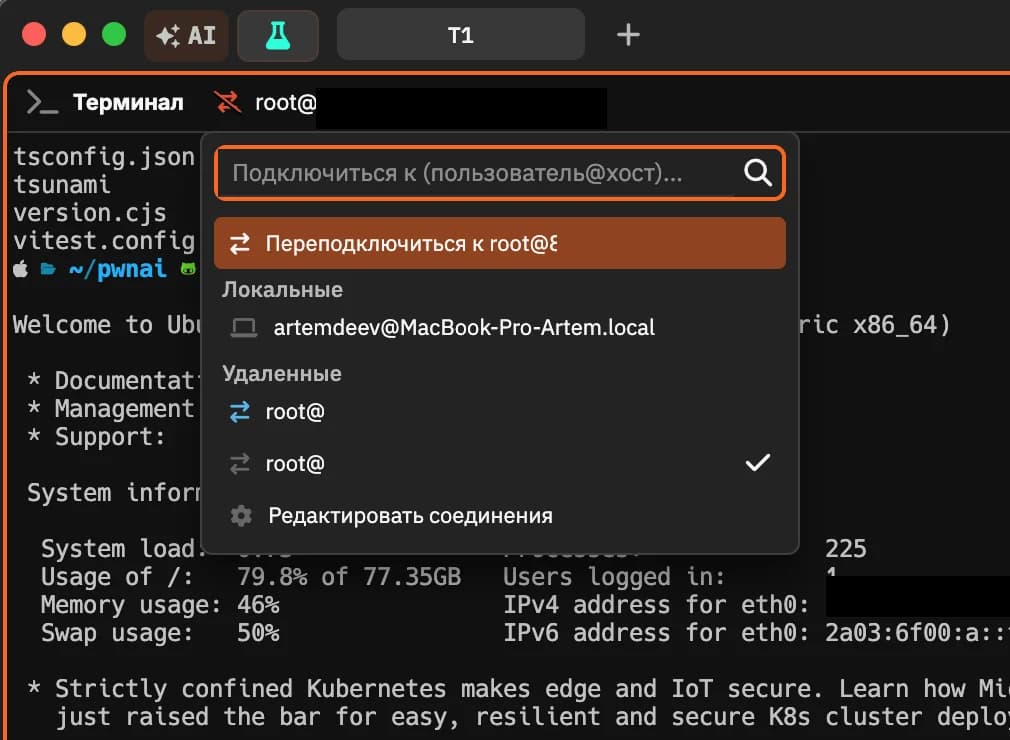The height and width of the screenshot is (740, 1010).
Task: Click the GitHub icon after ~/pwnai
Action: (188, 268)
